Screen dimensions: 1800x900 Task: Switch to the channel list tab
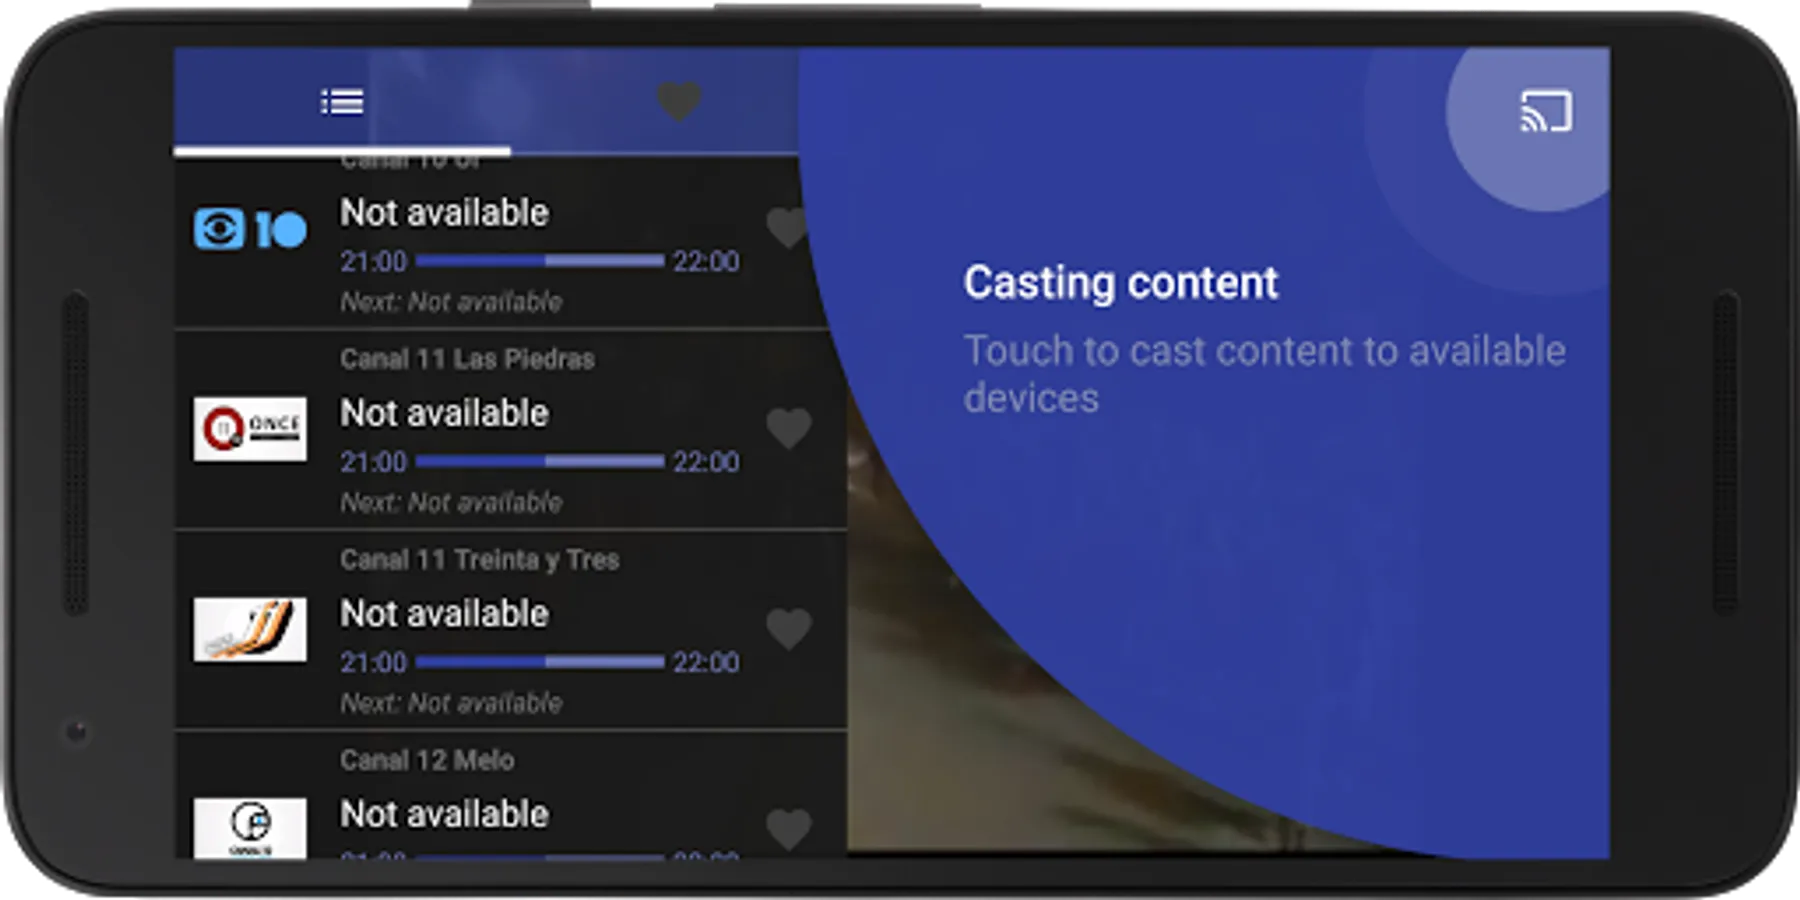(x=342, y=102)
